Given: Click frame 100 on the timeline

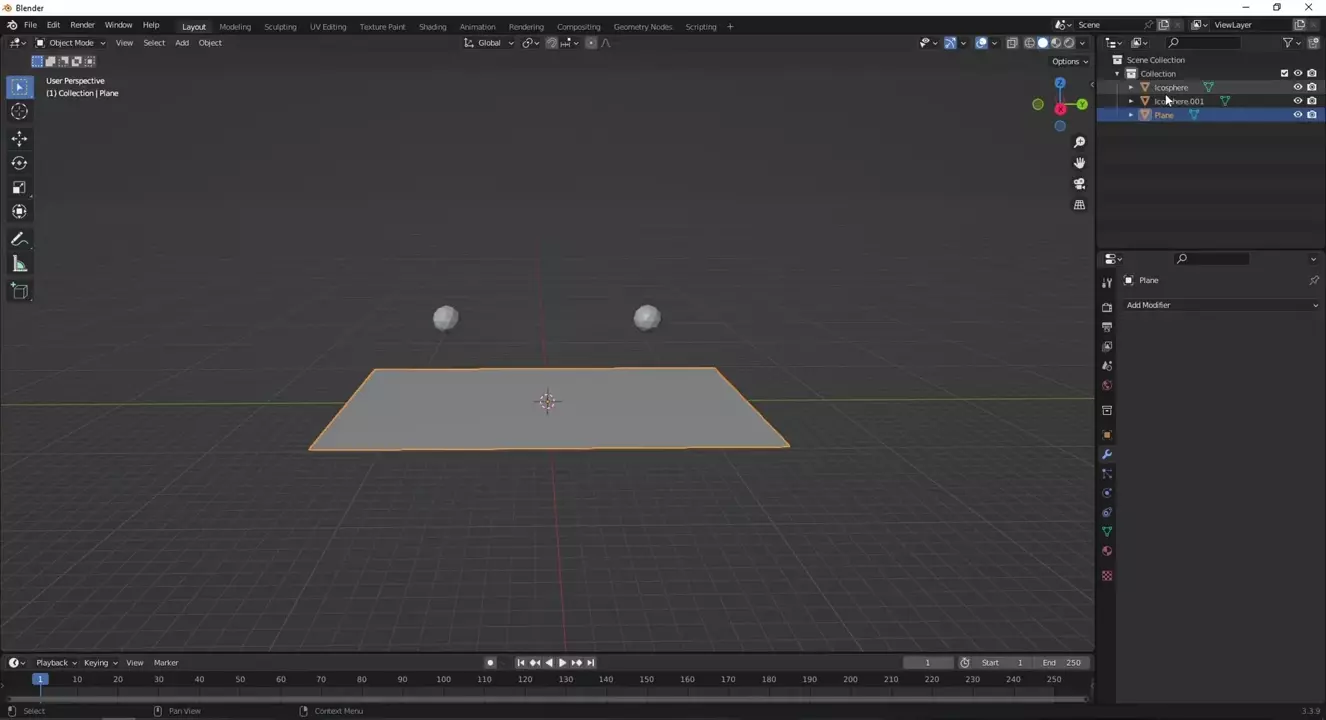Looking at the screenshot, I should click(x=443, y=680).
